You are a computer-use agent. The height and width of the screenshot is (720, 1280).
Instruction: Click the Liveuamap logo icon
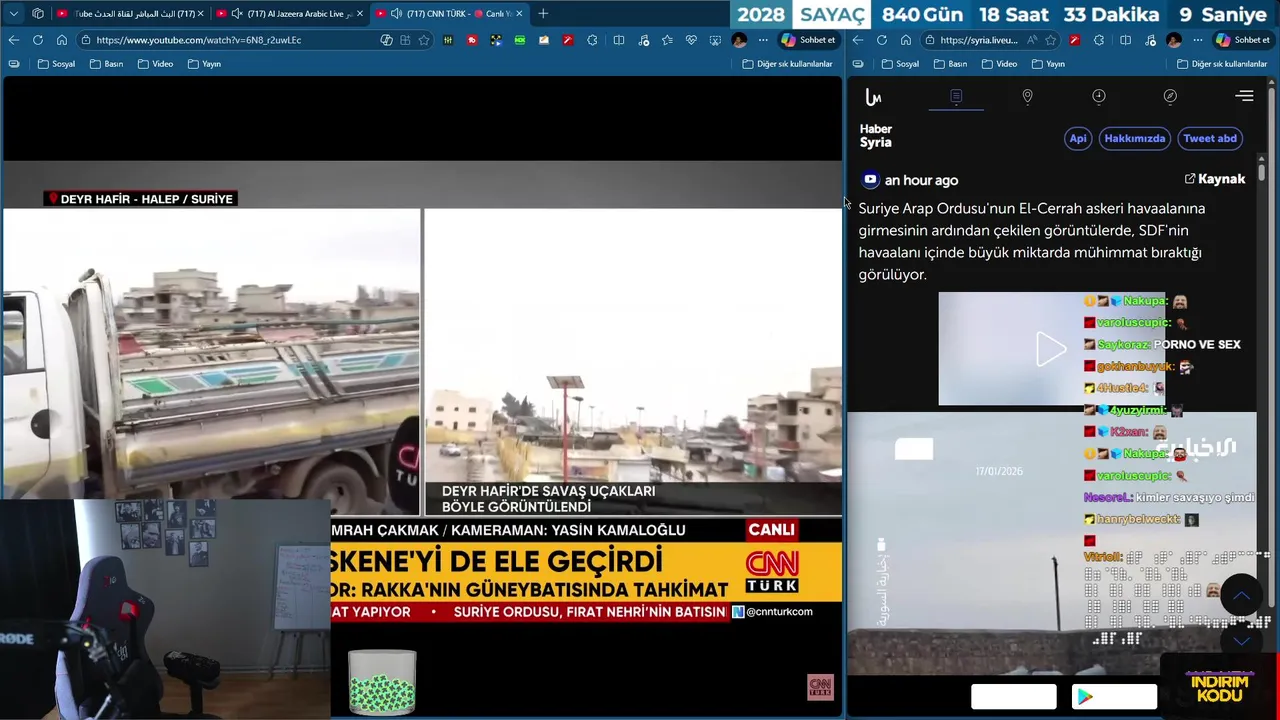point(873,97)
